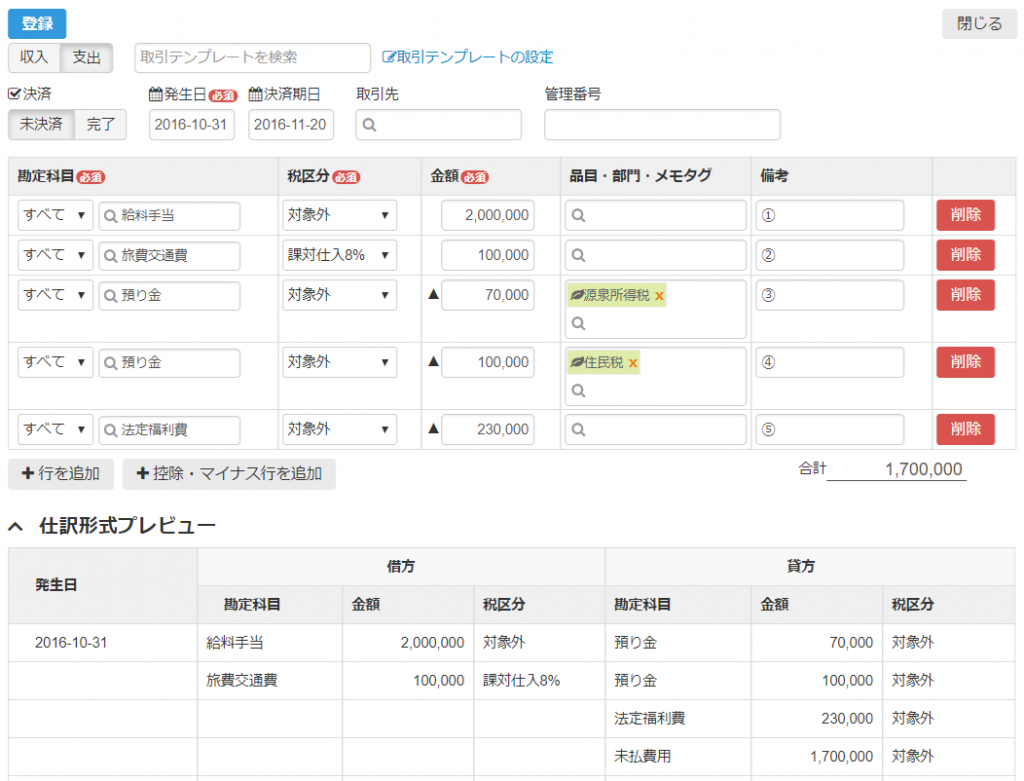Click search icon in 法定福利費 tag field
This screenshot has height=781, width=1024.
pyautogui.click(x=578, y=430)
